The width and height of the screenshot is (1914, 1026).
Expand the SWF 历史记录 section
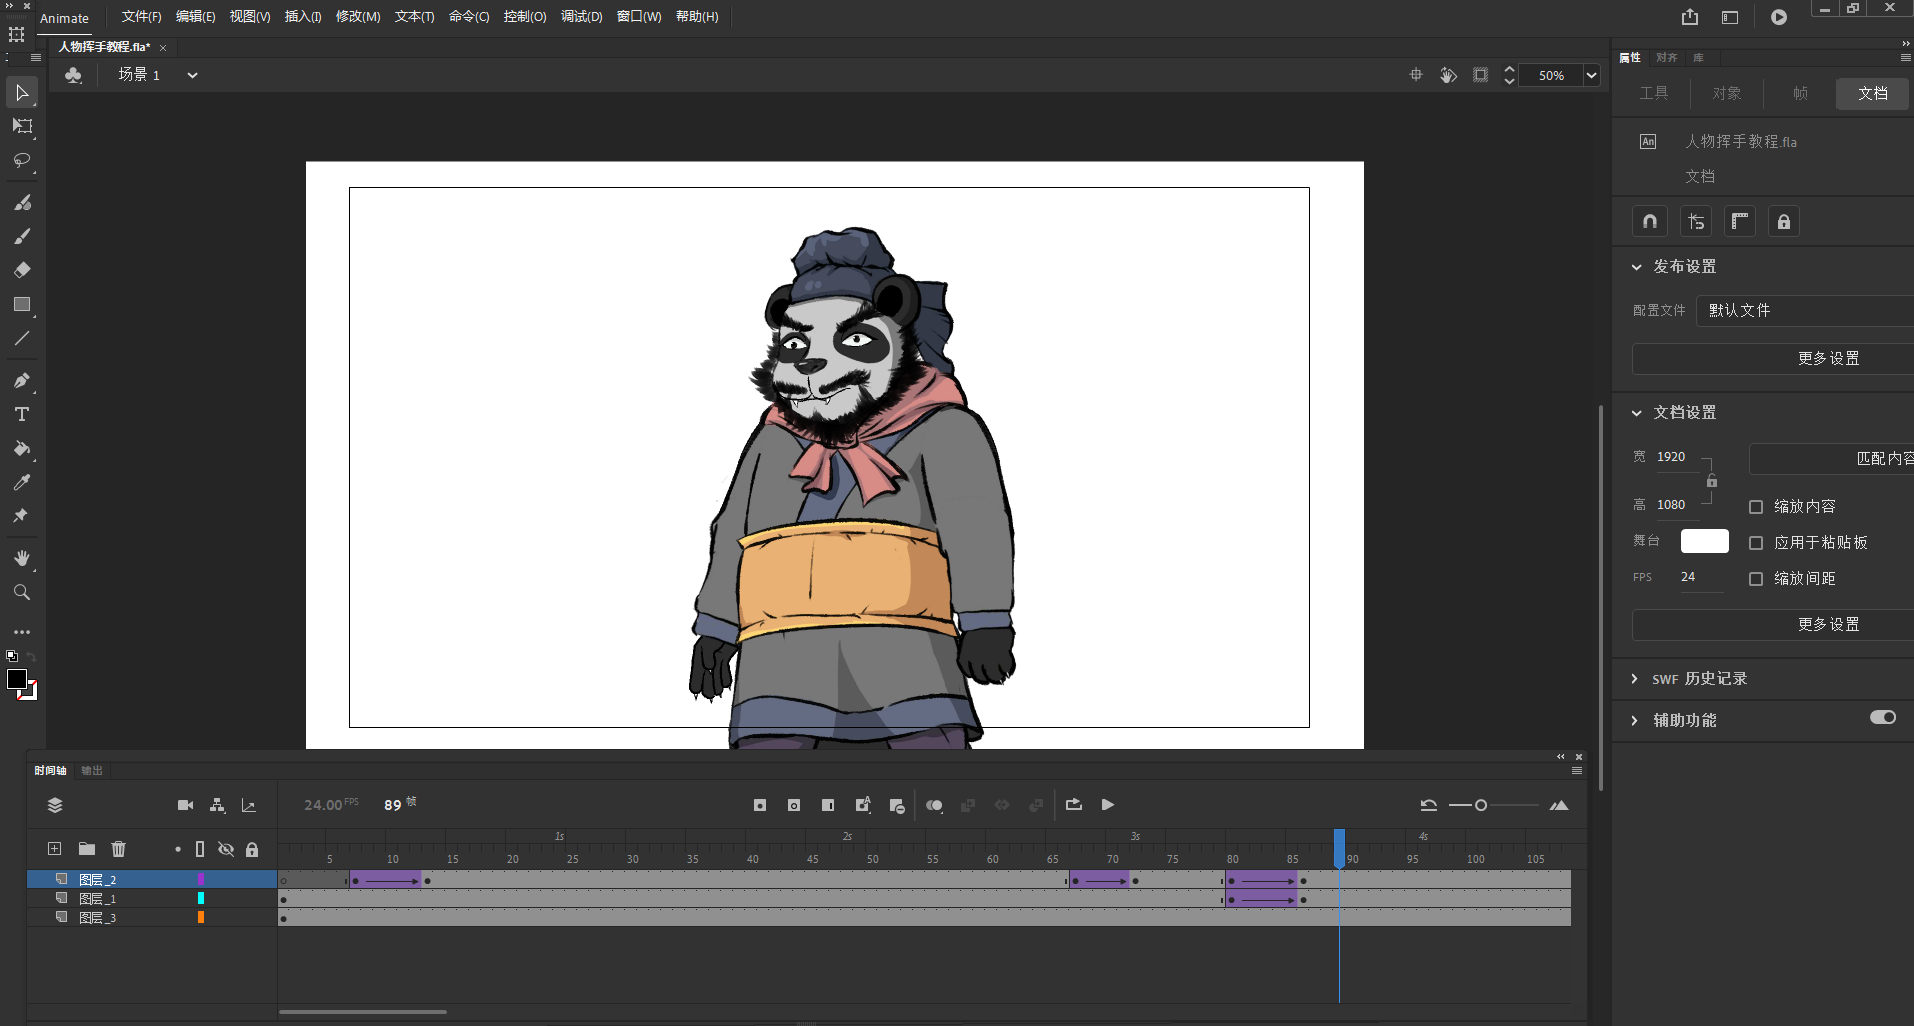(1635, 679)
